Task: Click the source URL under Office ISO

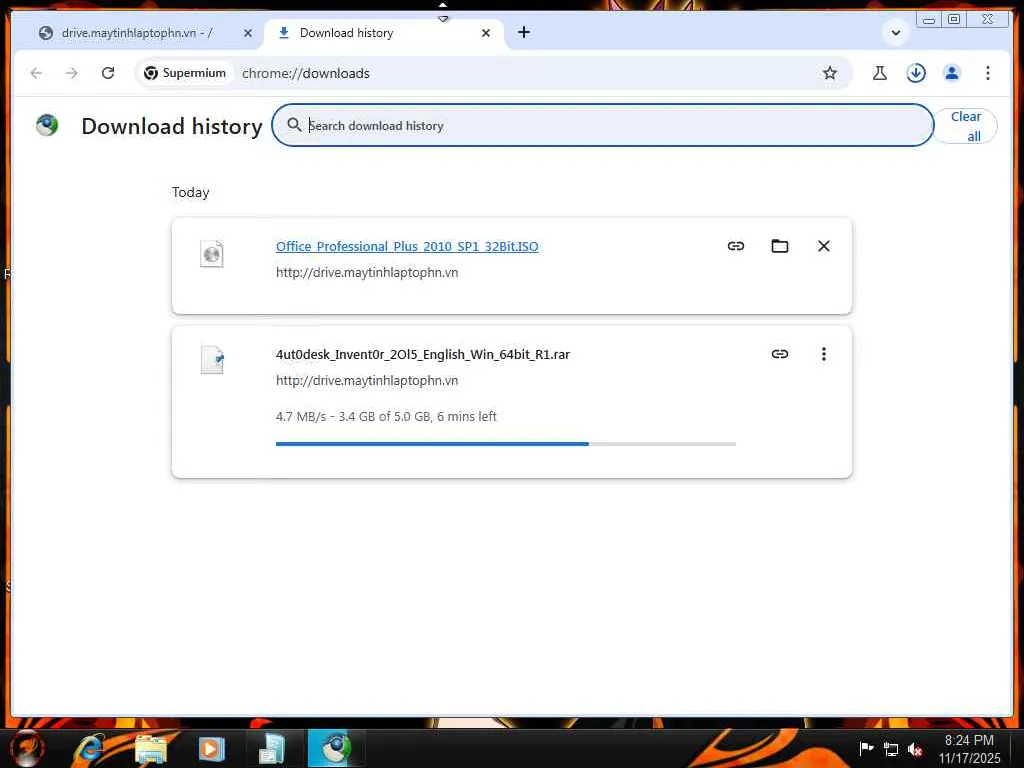Action: click(x=367, y=272)
